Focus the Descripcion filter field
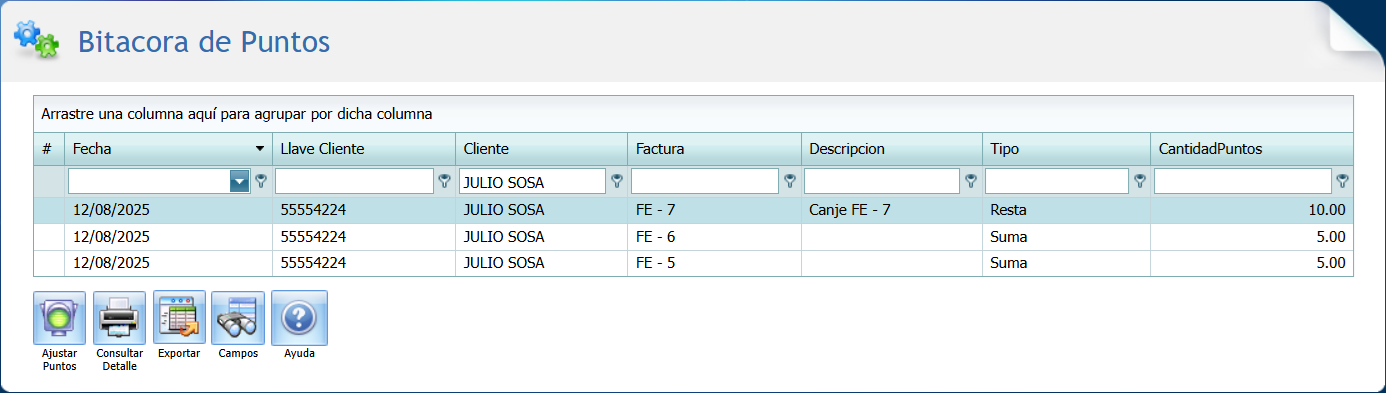This screenshot has height=393, width=1386. coord(882,181)
